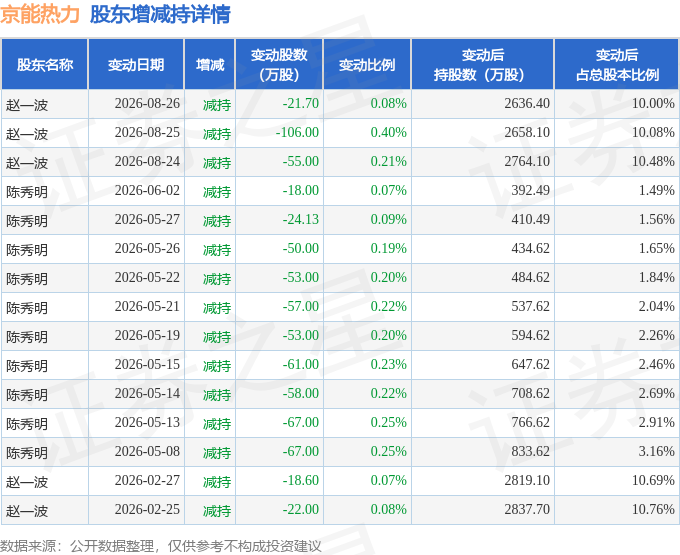Image resolution: width=680 pixels, height=555 pixels.
Task: Click the 增减 column header
Action: point(210,65)
